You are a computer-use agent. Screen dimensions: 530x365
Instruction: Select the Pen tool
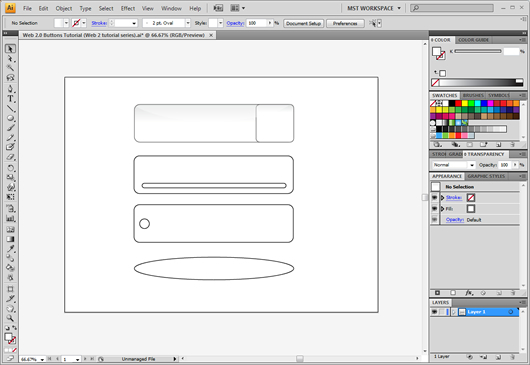tap(10, 89)
